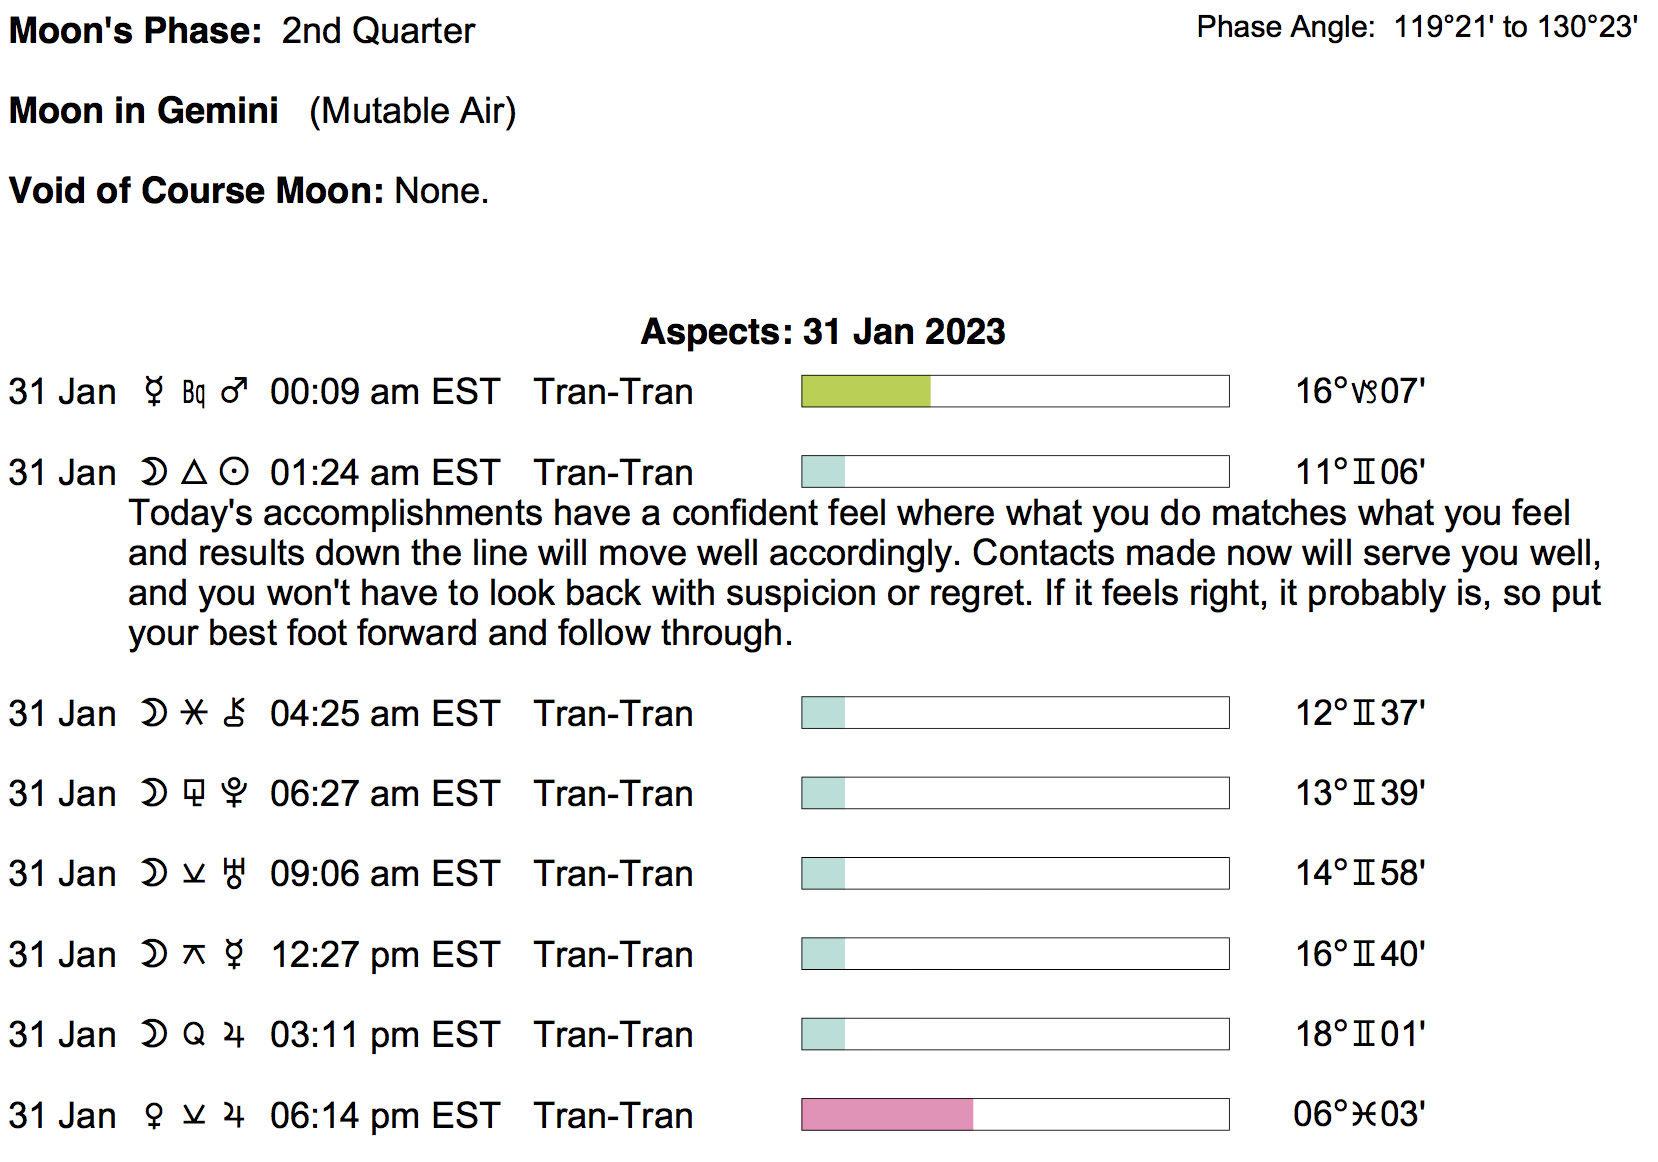Click the Jupiter glyph in the 03:11 pm row

tap(234, 1034)
